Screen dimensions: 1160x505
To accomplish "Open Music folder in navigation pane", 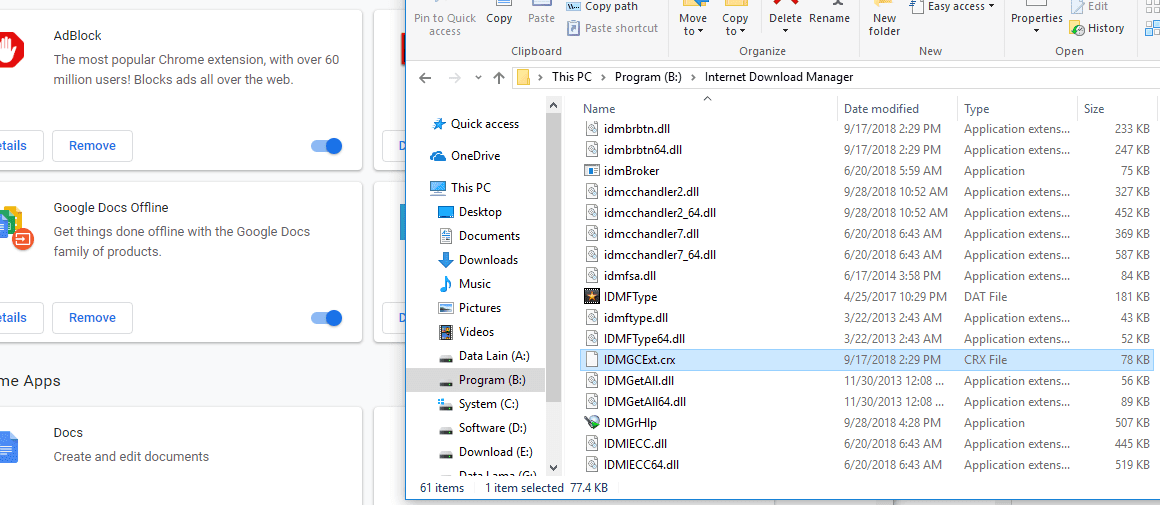I will 464,284.
